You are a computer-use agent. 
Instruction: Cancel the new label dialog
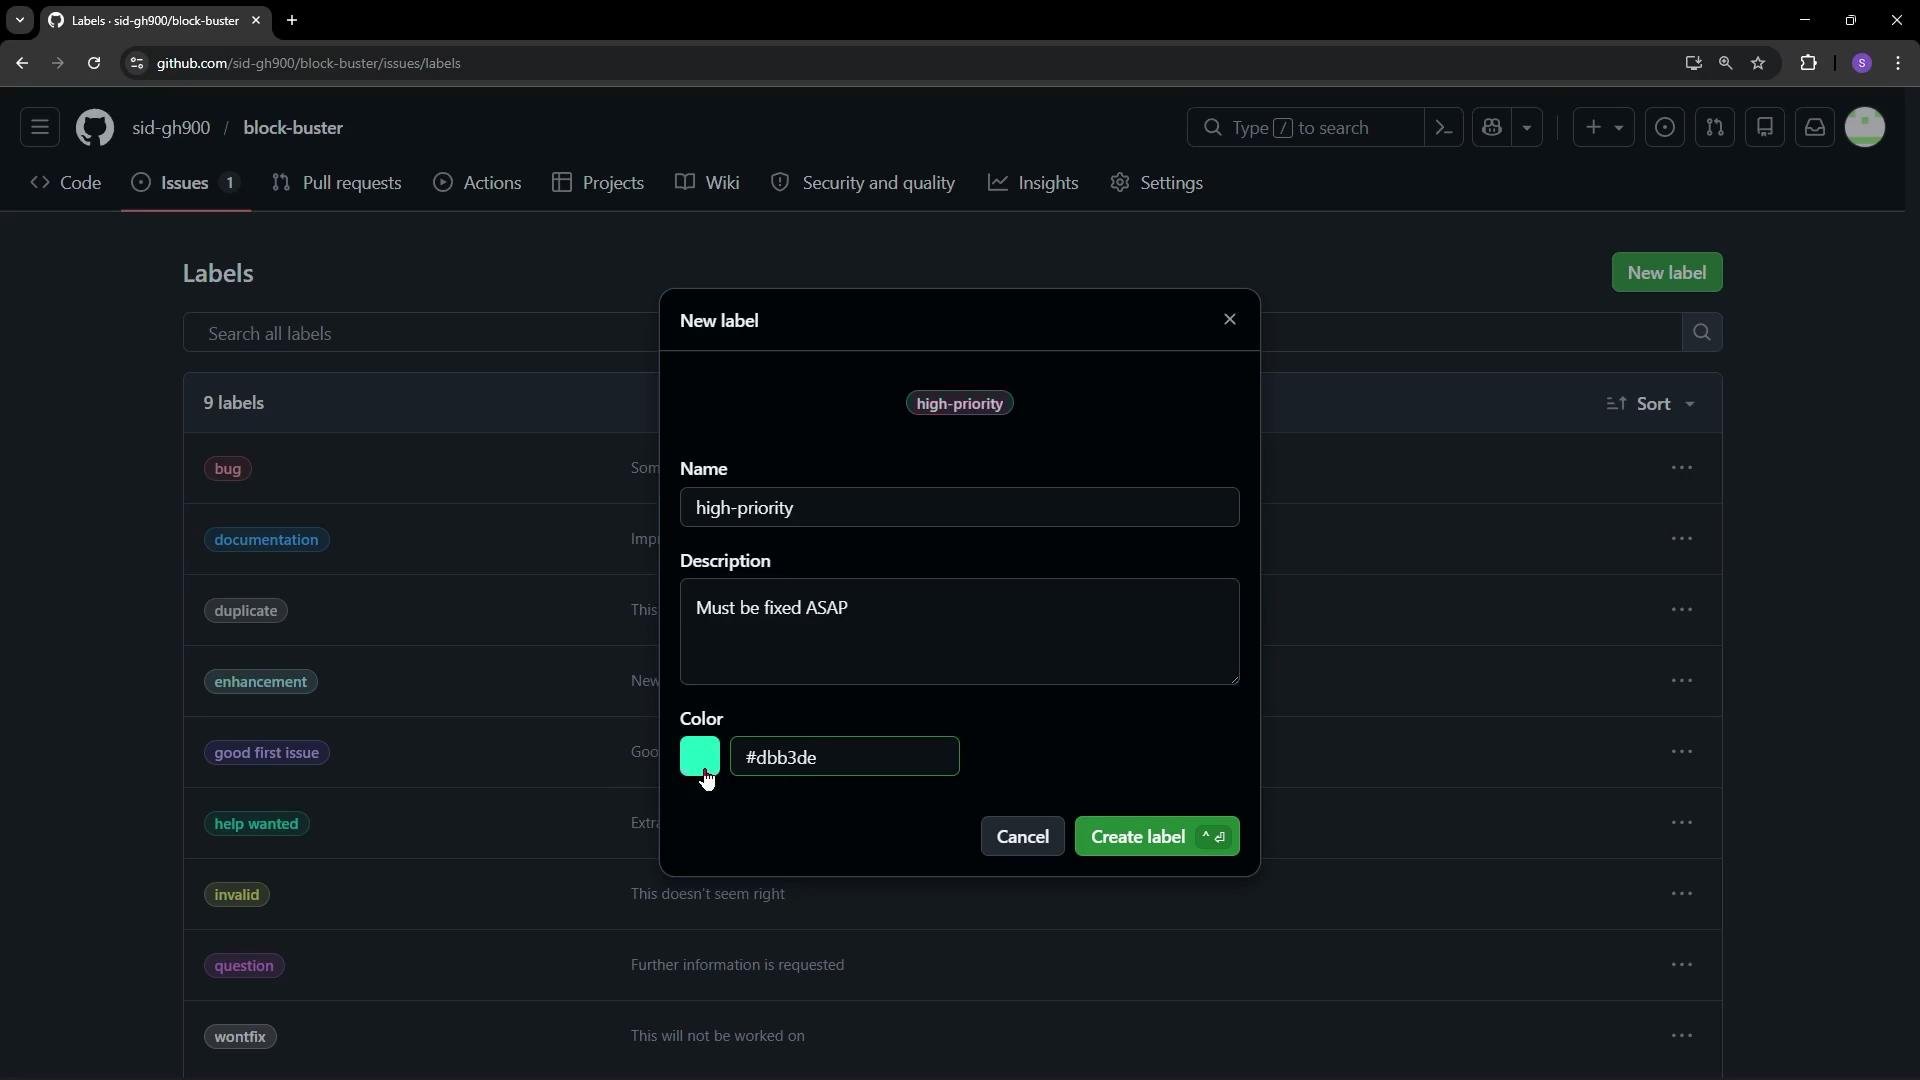point(1023,837)
